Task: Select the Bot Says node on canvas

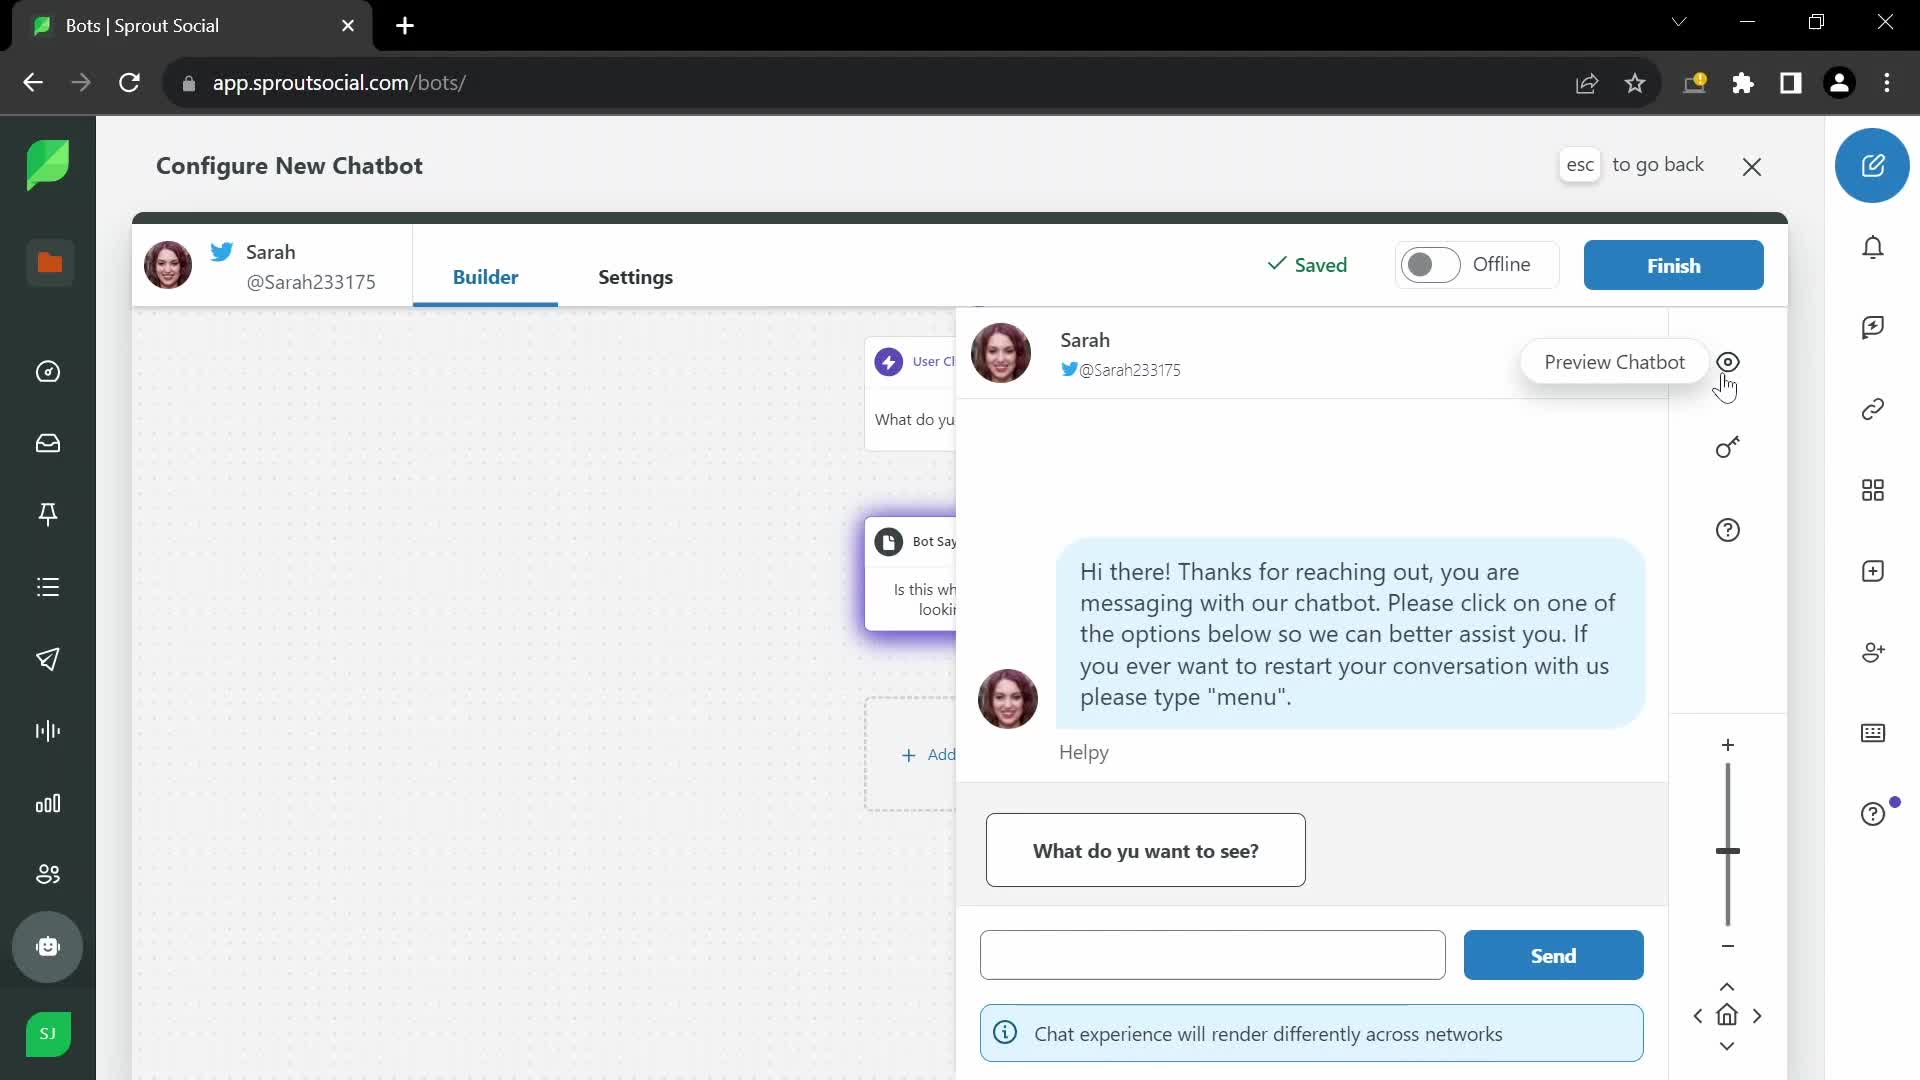Action: pos(910,574)
